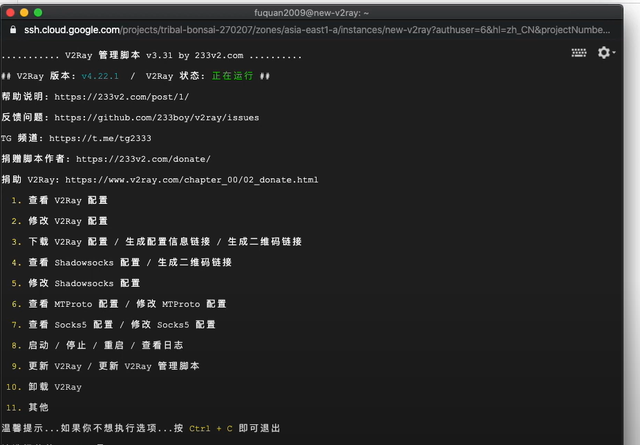640x445 pixels.
Task: Open the https://t.me/tg2333 channel link
Action: coord(100,138)
